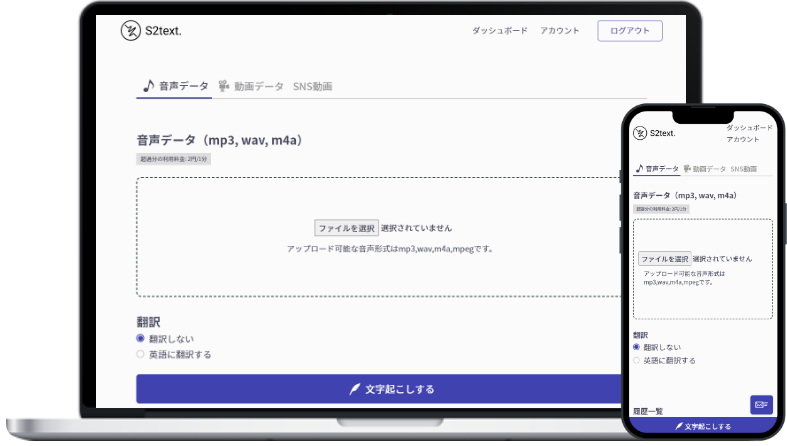Switch to SNS動画 tab on phone
This screenshot has height=446, width=787.
tap(743, 169)
